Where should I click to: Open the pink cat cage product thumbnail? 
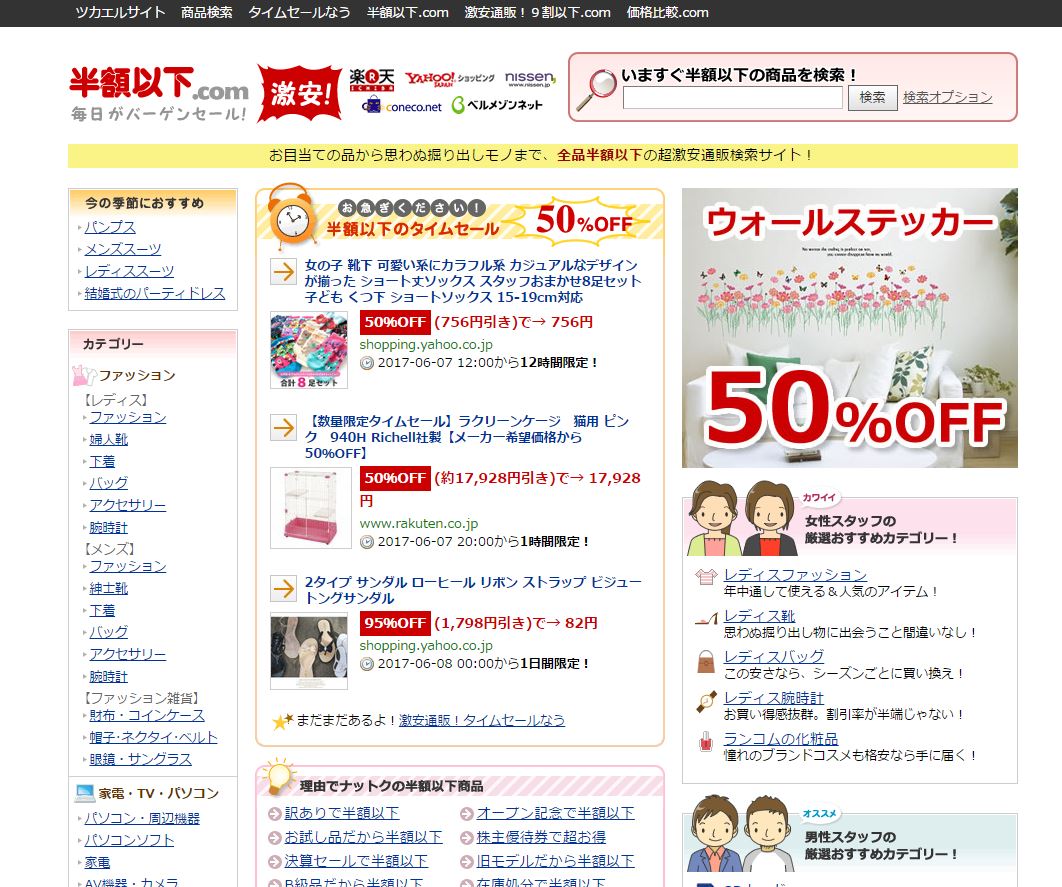coord(310,508)
